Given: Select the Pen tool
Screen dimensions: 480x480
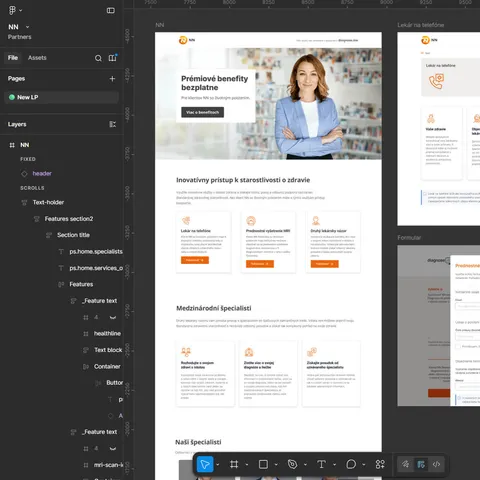Looking at the screenshot, I should [x=292, y=464].
